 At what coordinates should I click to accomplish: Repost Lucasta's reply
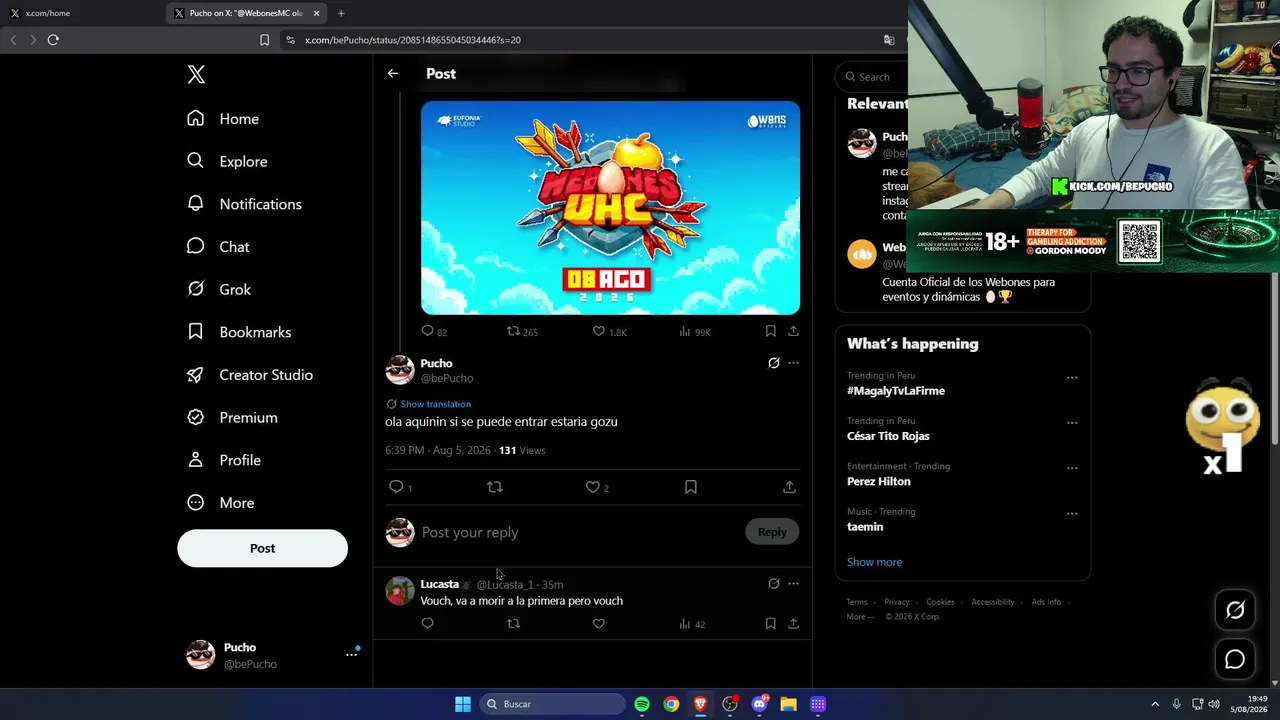pos(513,624)
